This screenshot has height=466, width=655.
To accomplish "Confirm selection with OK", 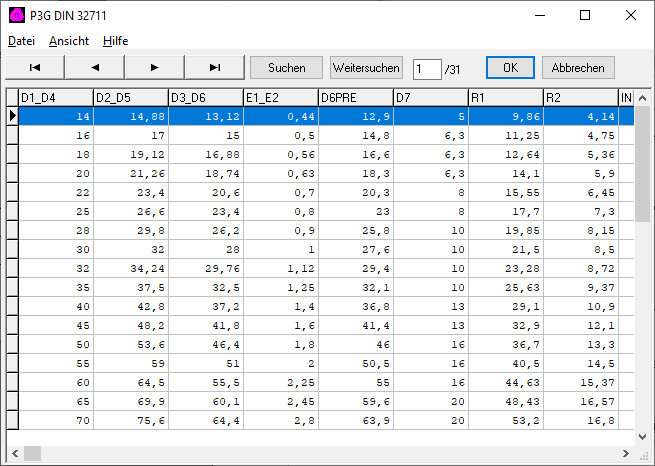I will (x=510, y=68).
